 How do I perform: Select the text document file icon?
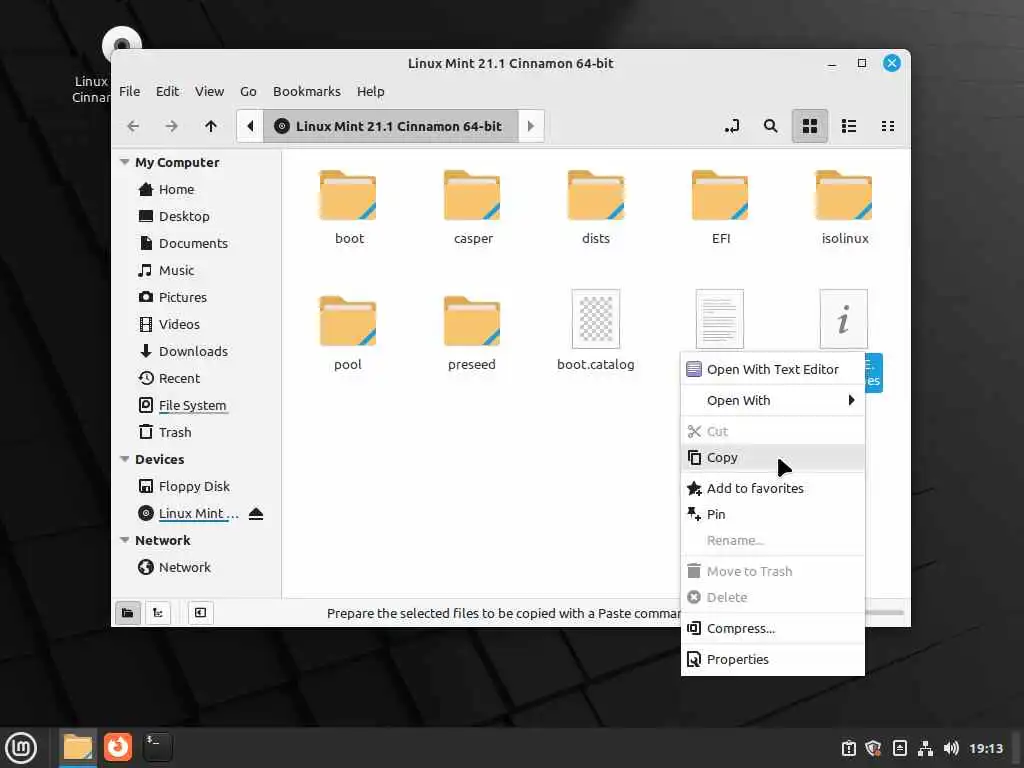(x=720, y=319)
